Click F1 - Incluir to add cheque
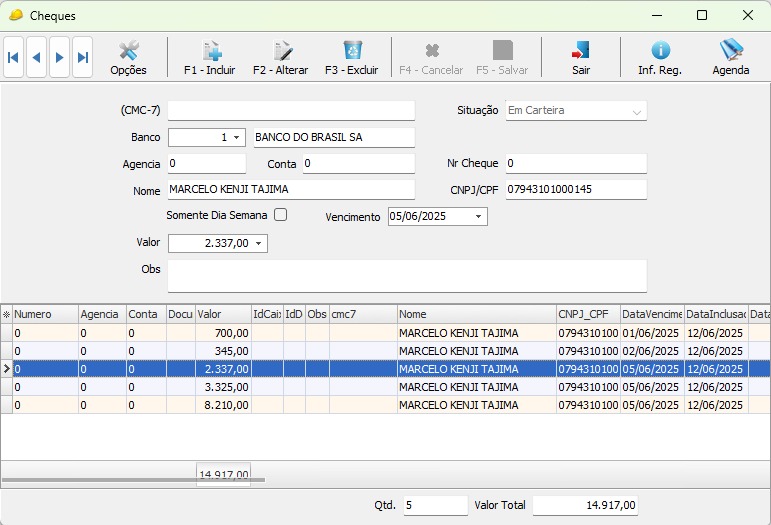Screen dimensions: 771x525 tap(210, 58)
